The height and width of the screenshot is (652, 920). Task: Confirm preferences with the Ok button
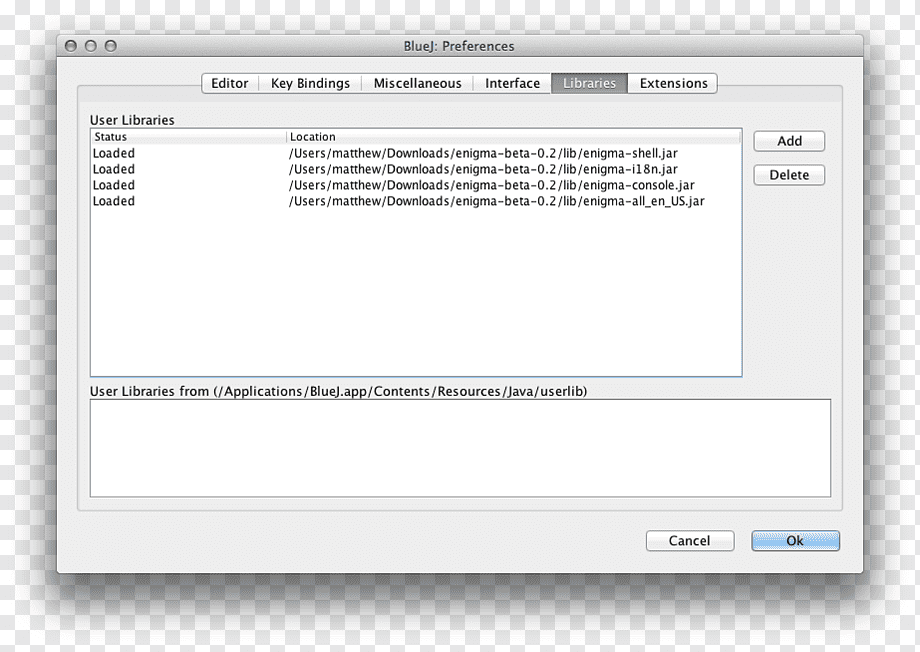click(795, 540)
